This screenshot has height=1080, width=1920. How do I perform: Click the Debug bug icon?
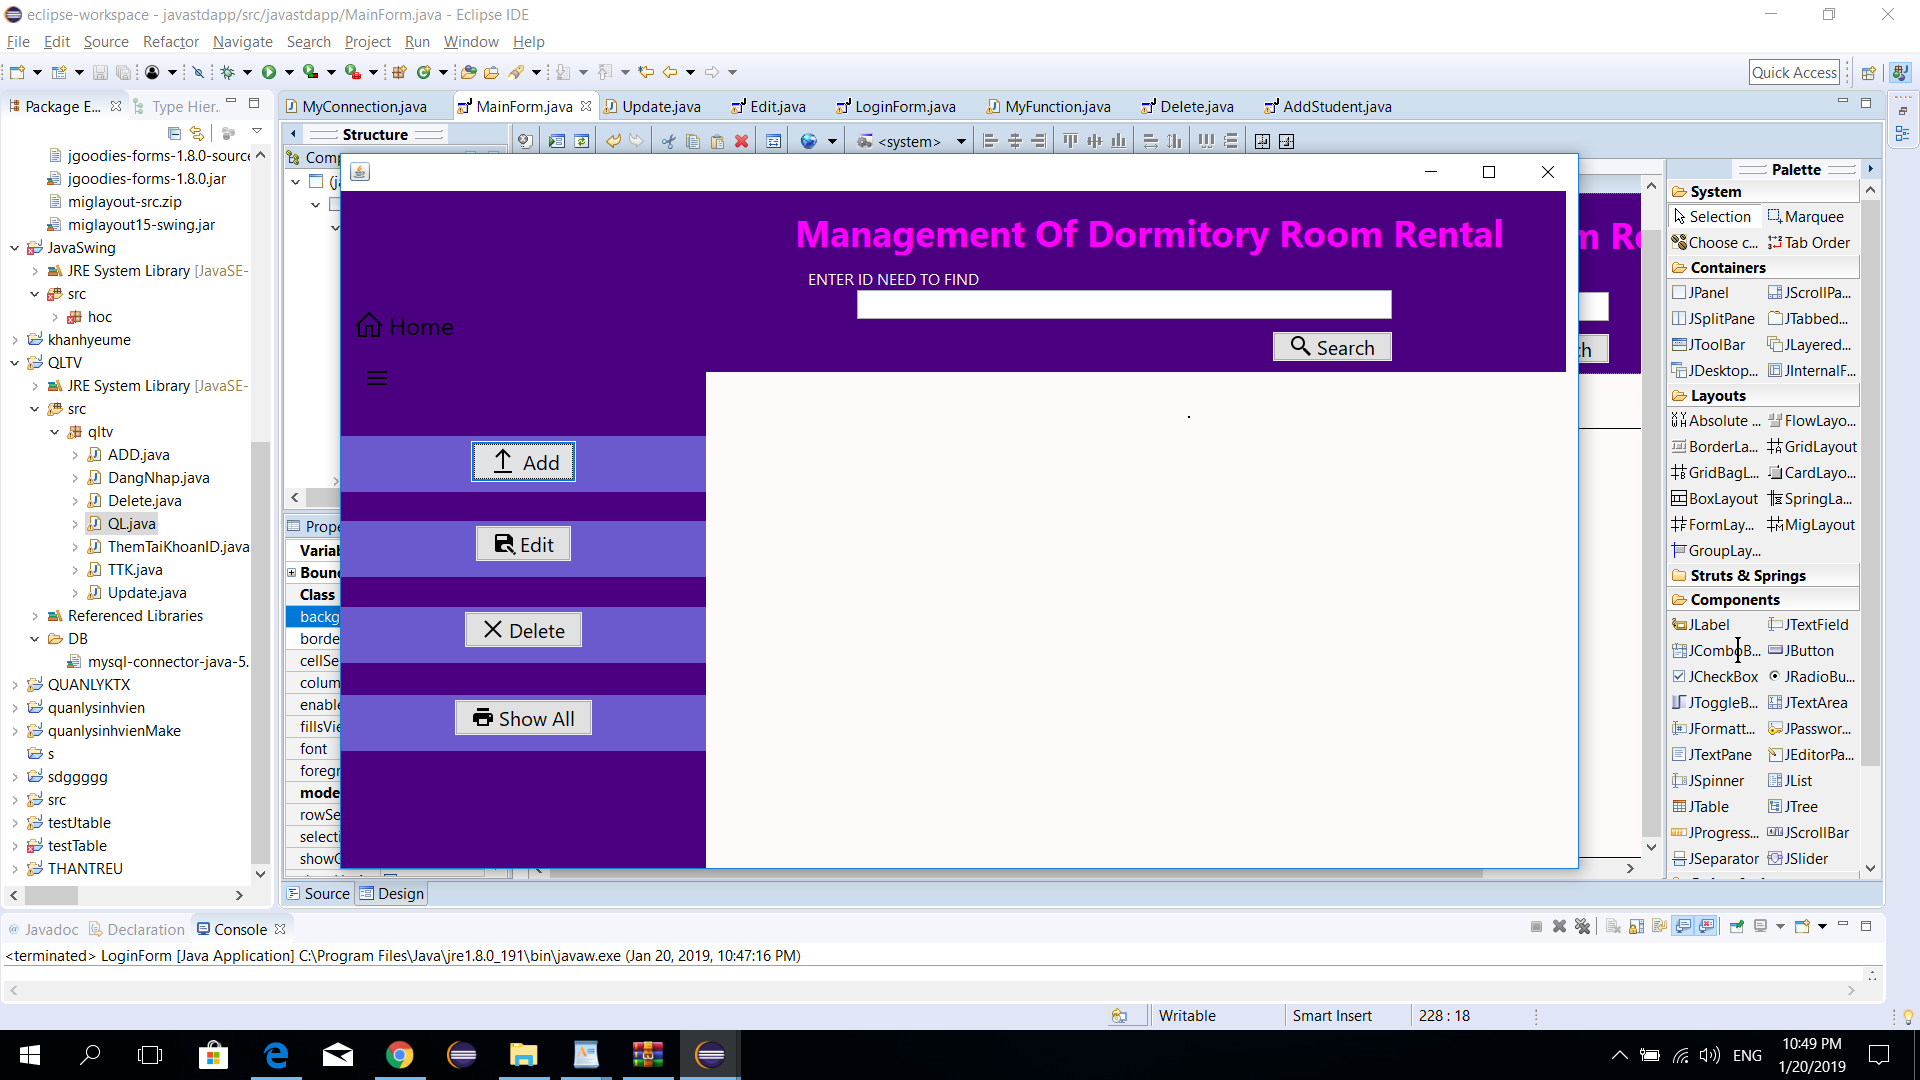pyautogui.click(x=228, y=72)
